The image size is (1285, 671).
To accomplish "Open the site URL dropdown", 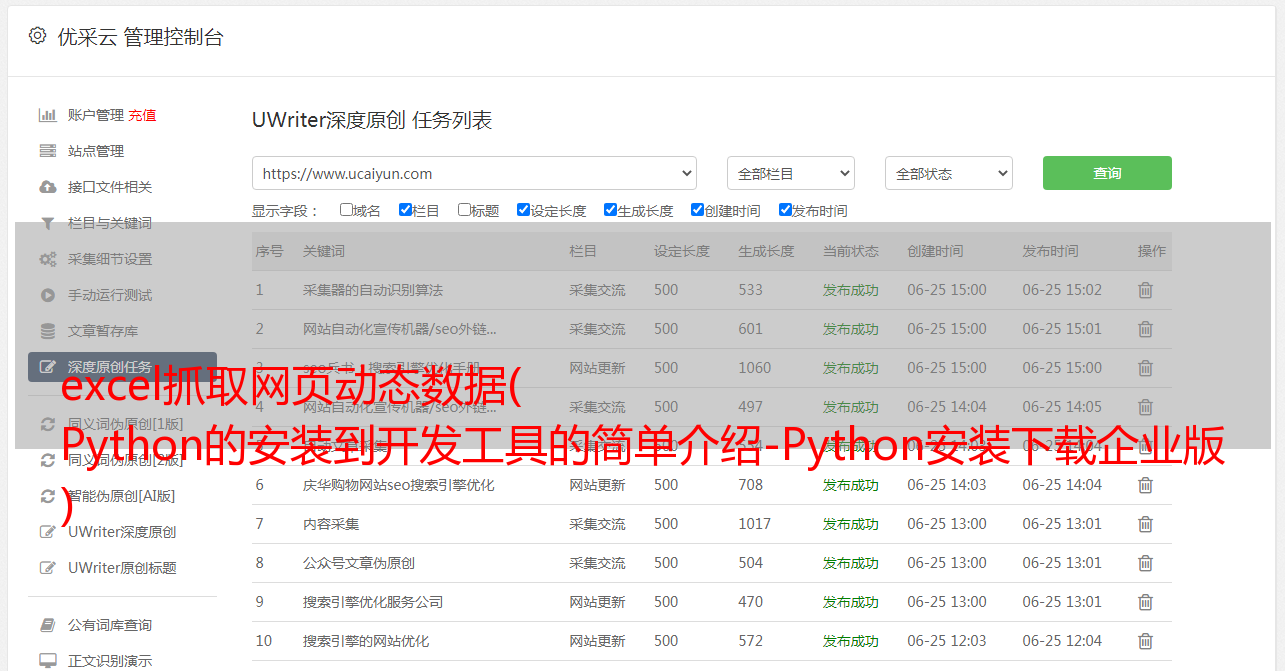I will pos(474,173).
